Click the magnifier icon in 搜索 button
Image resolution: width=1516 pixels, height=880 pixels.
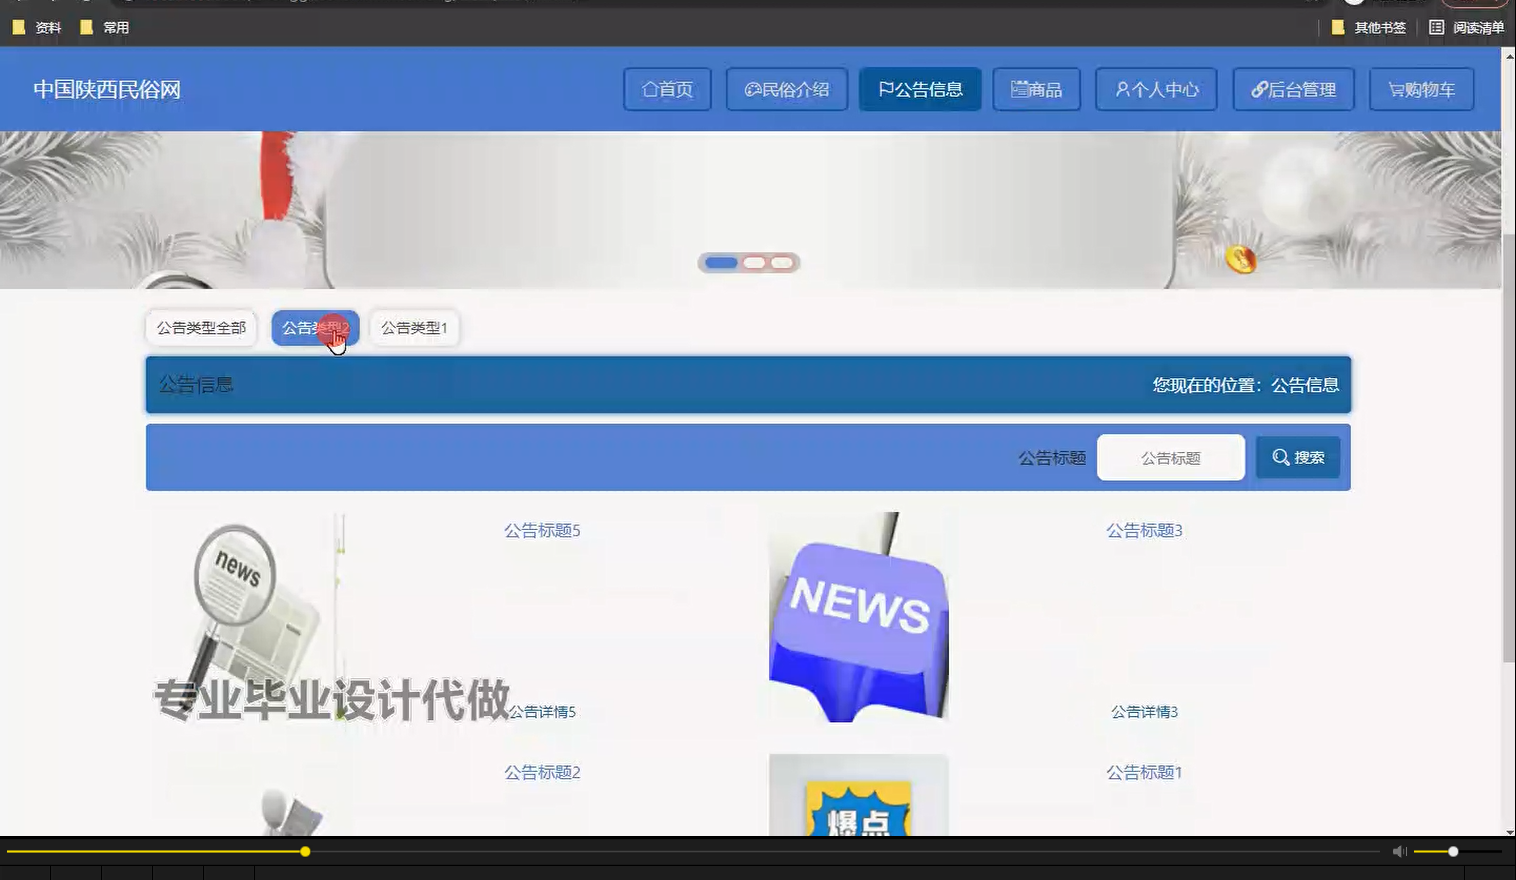tap(1281, 457)
